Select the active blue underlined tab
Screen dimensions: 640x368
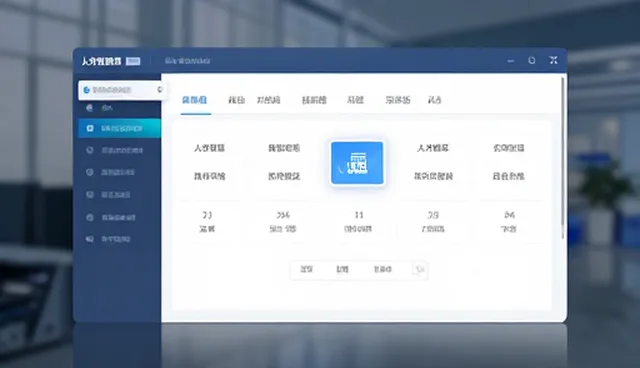195,100
